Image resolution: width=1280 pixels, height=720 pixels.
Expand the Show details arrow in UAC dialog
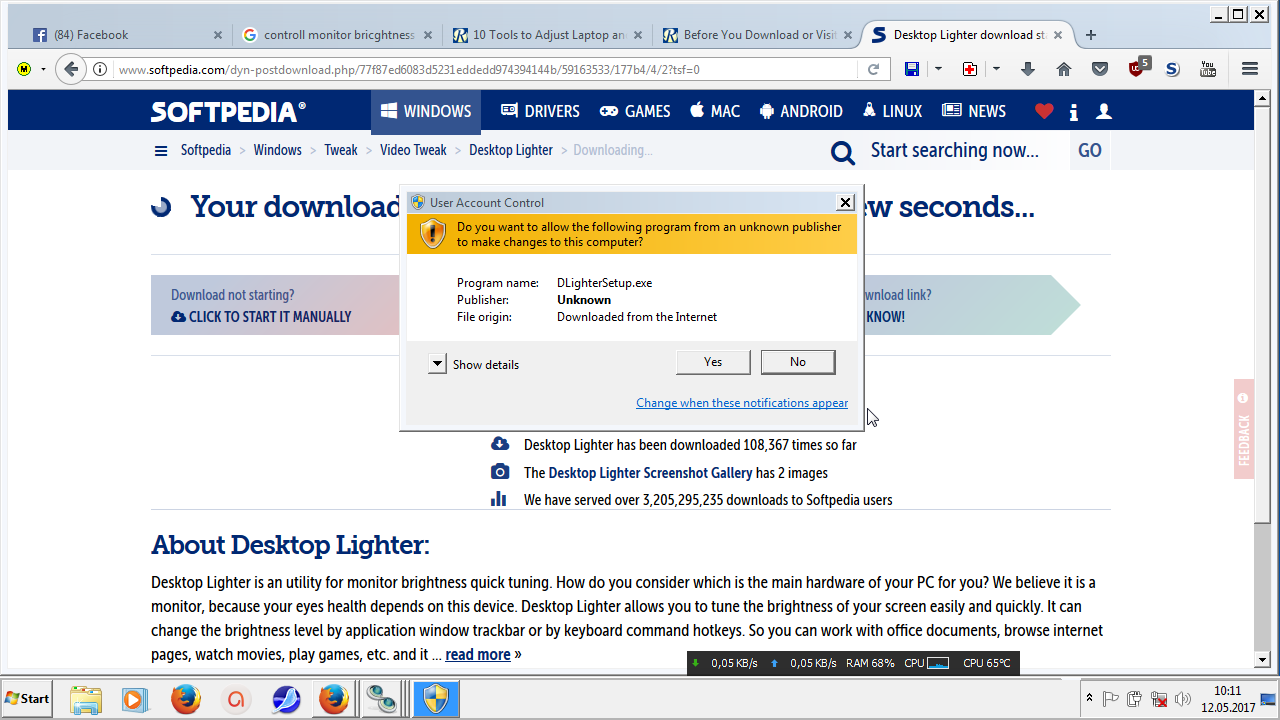(x=437, y=364)
